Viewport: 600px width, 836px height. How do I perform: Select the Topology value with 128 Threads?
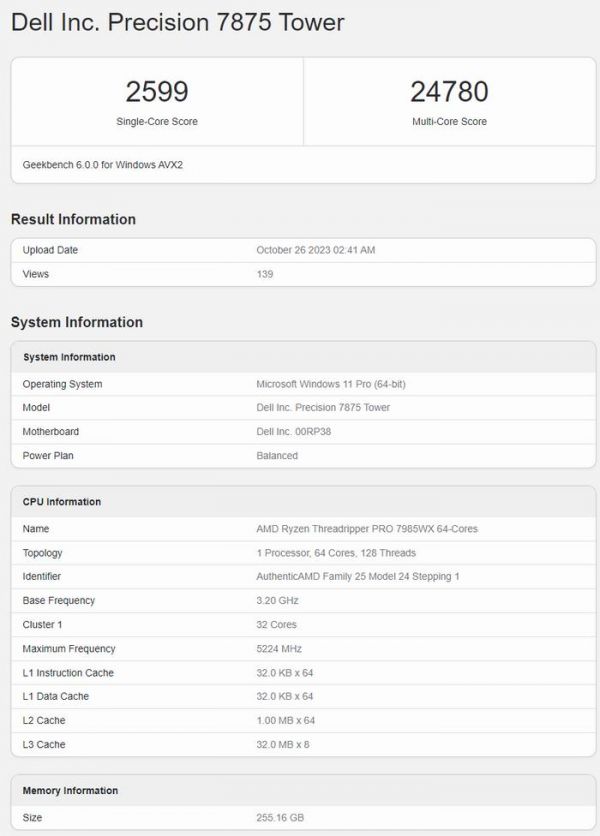pos(336,553)
